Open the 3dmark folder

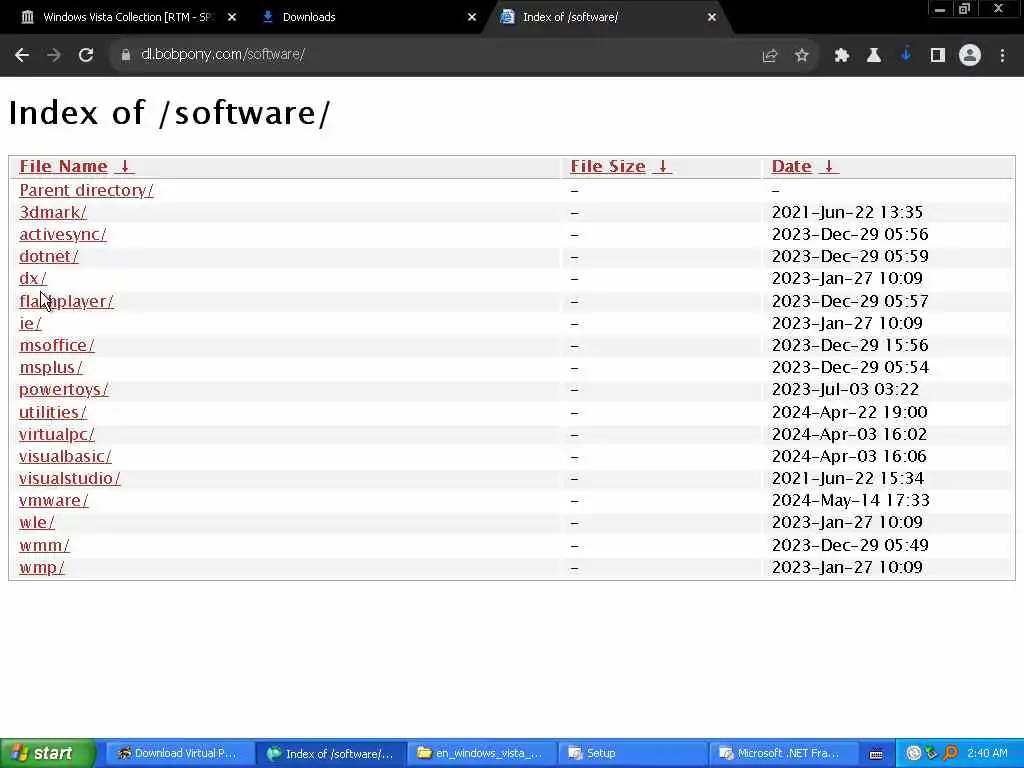[53, 212]
